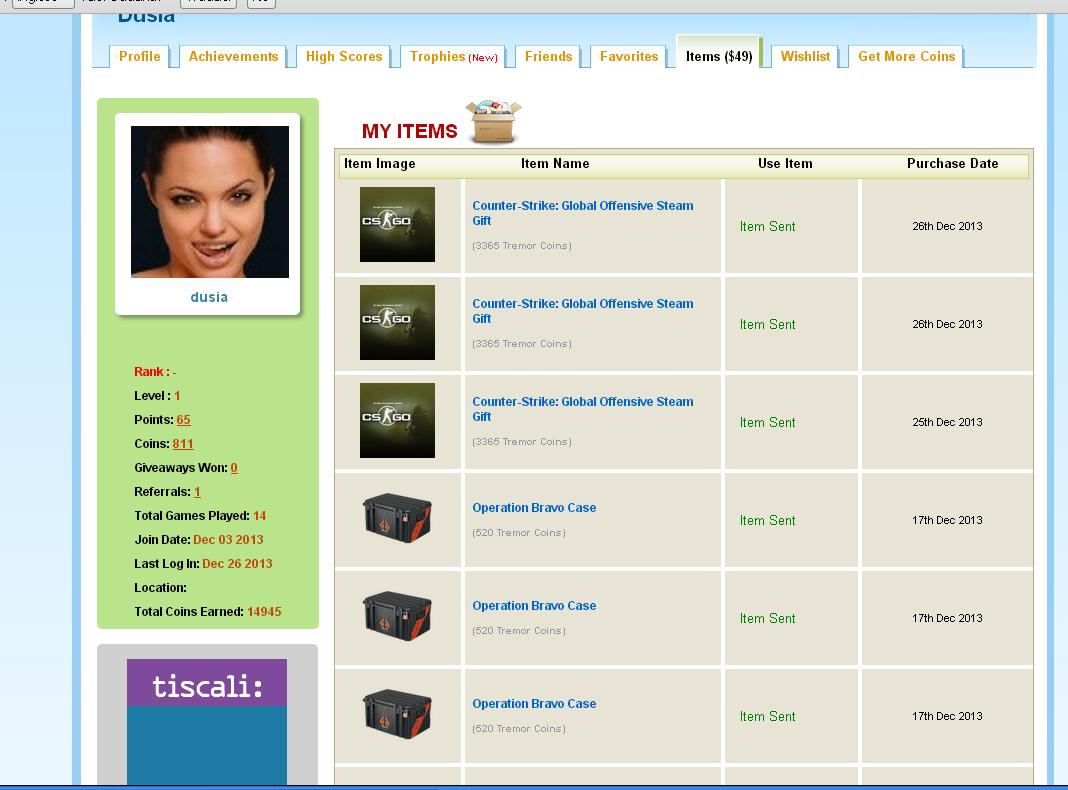Viewport: 1068px width, 790px height.
Task: View the Trophies (New) tab
Action: [x=454, y=57]
